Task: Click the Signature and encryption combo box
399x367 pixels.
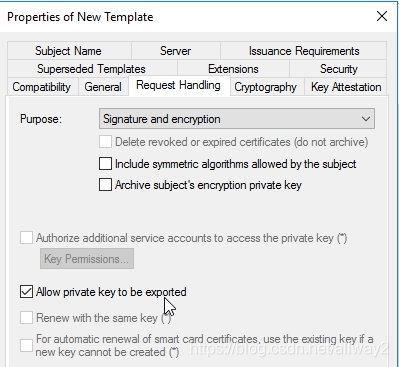Action: pos(237,119)
